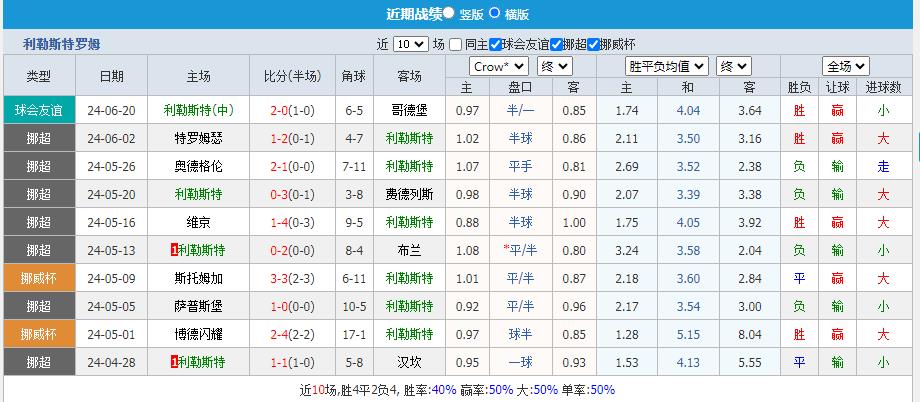Screen dimensions: 920x402
Task: Open the match count dropdown showing 10
Action: (x=410, y=44)
